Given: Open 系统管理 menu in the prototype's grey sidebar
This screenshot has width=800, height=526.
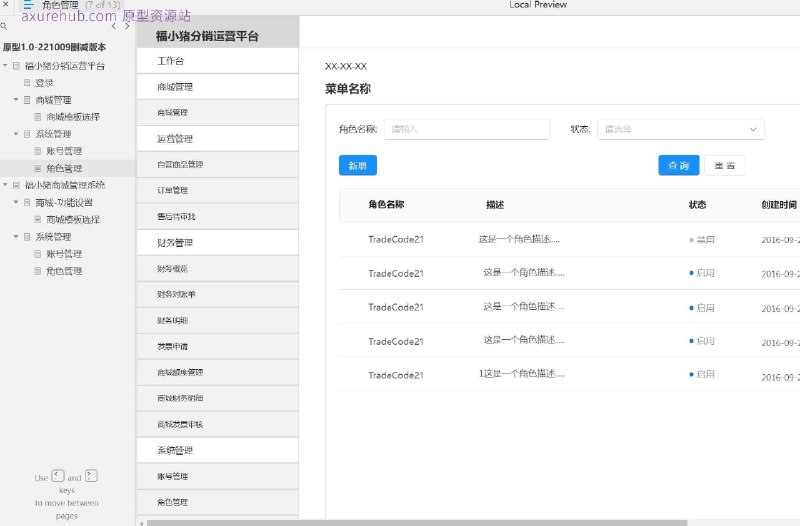Looking at the screenshot, I should click(x=218, y=450).
